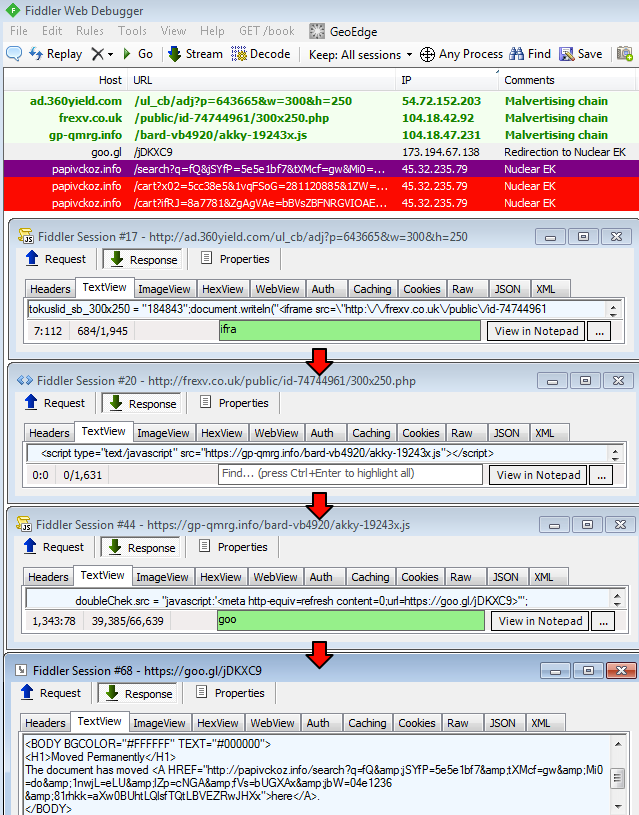
Task: Click the comment bubble icon in toolbar
Action: pos(13,54)
